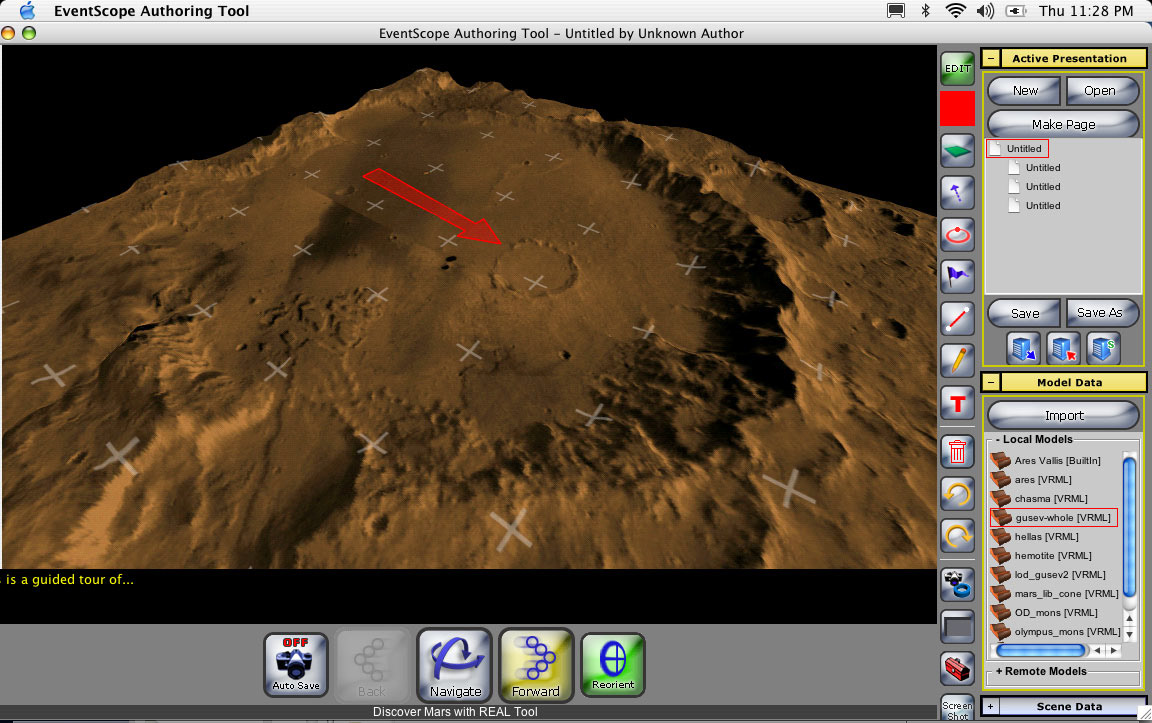Select the green plane tool
The image size is (1152, 723).
(957, 151)
